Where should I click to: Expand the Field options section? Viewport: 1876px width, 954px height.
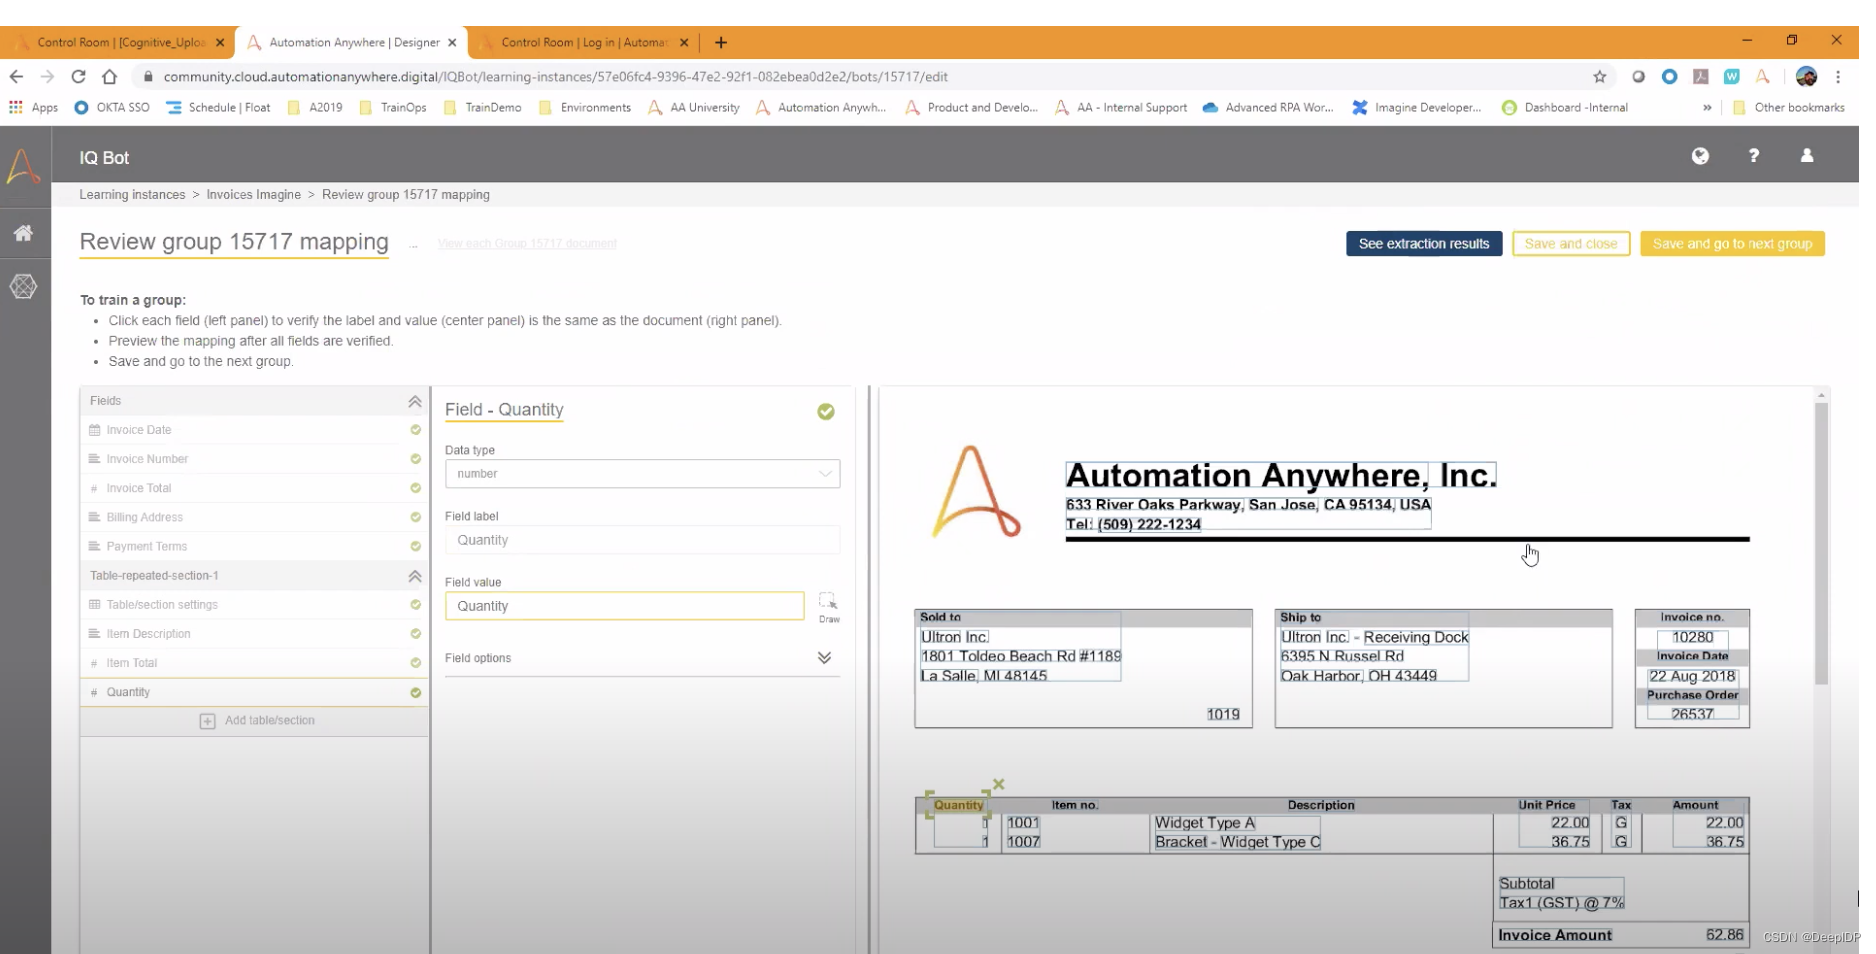pyautogui.click(x=824, y=658)
